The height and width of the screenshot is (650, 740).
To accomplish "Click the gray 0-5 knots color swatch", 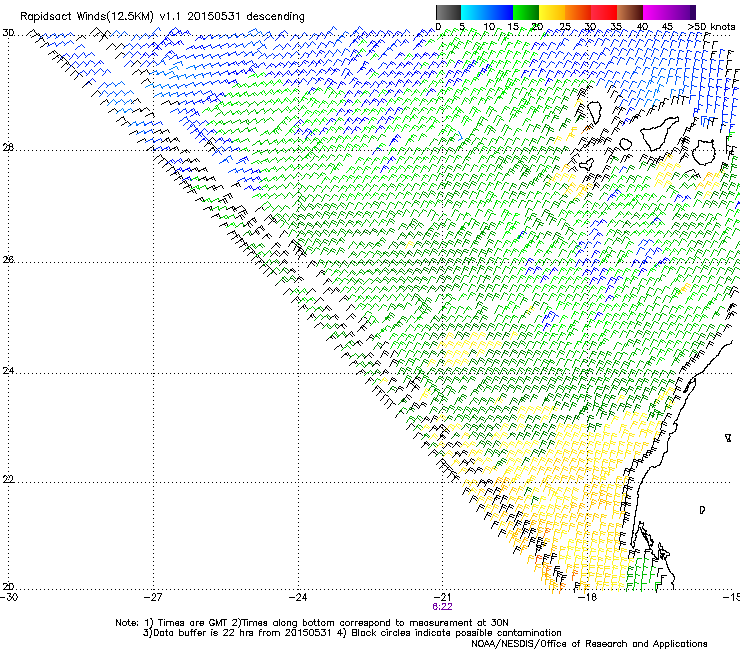I will (448, 12).
